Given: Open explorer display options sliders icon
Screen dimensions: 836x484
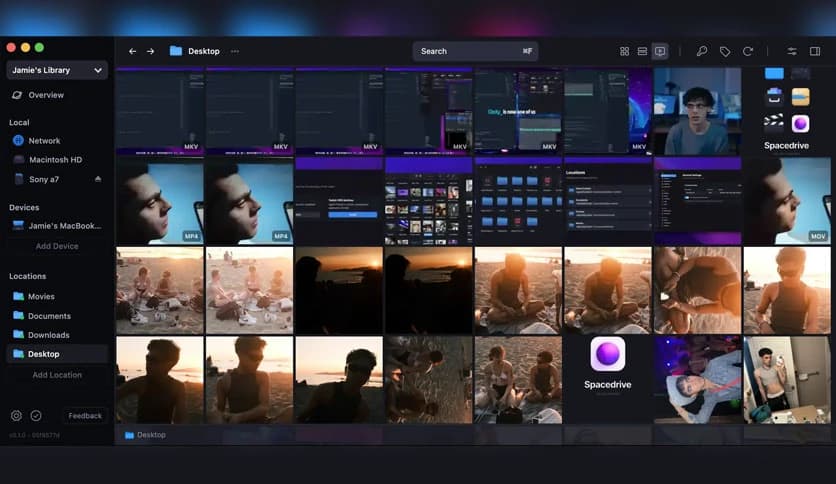Looking at the screenshot, I should [792, 51].
